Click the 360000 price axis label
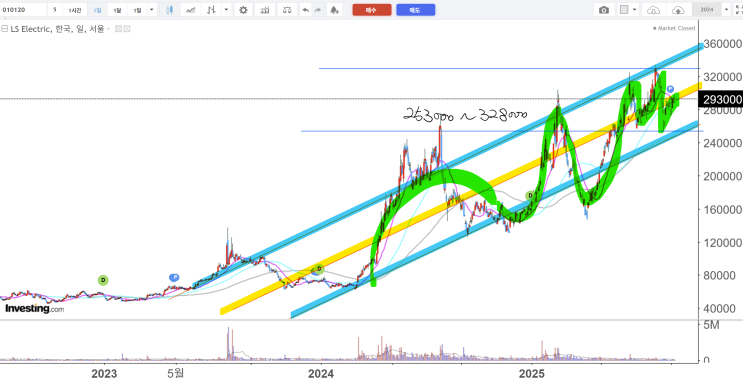The height and width of the screenshot is (378, 743). coord(723,44)
